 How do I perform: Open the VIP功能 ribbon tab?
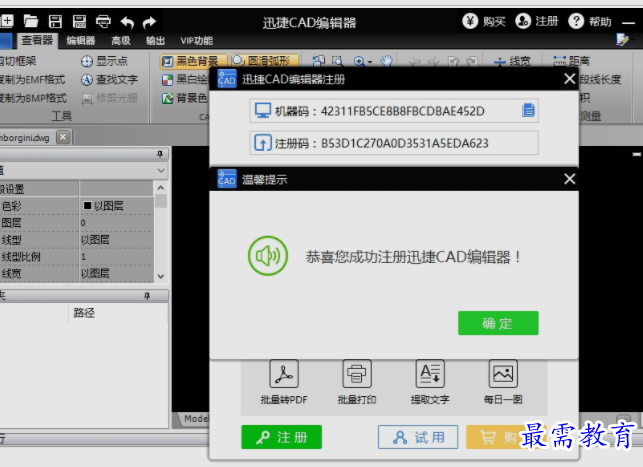[196, 41]
